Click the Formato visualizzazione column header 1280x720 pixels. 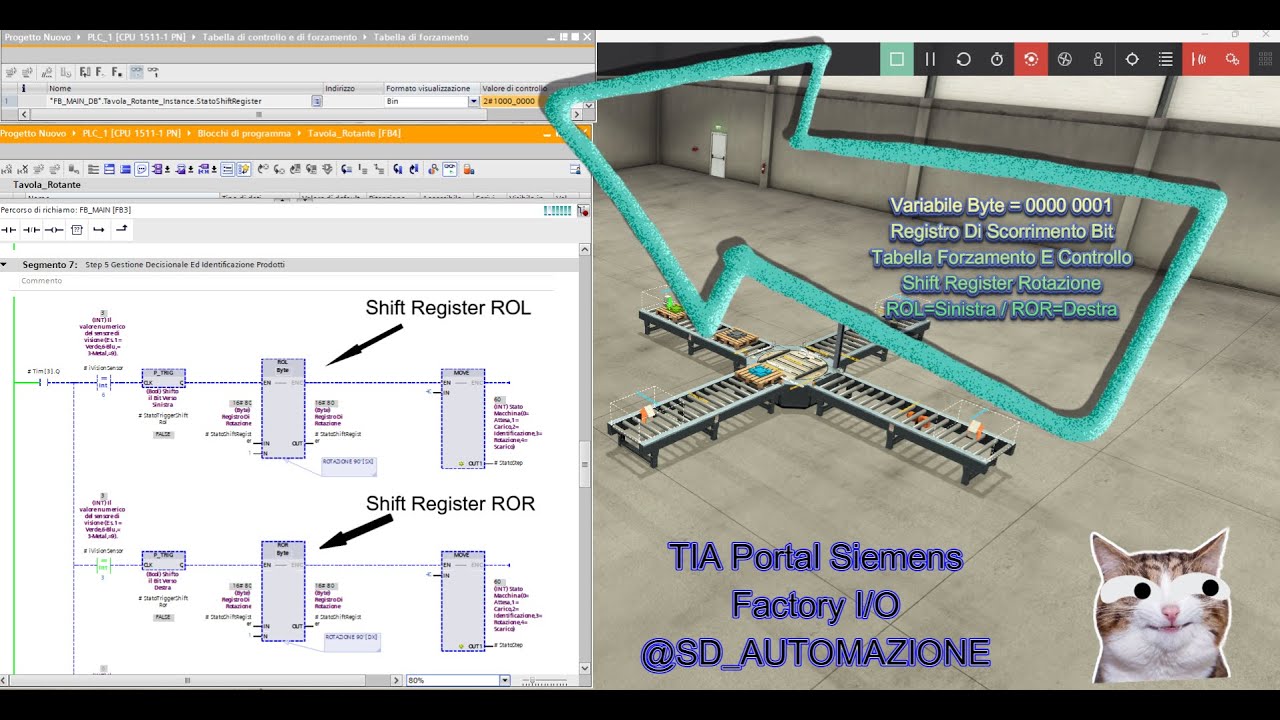tap(432, 88)
